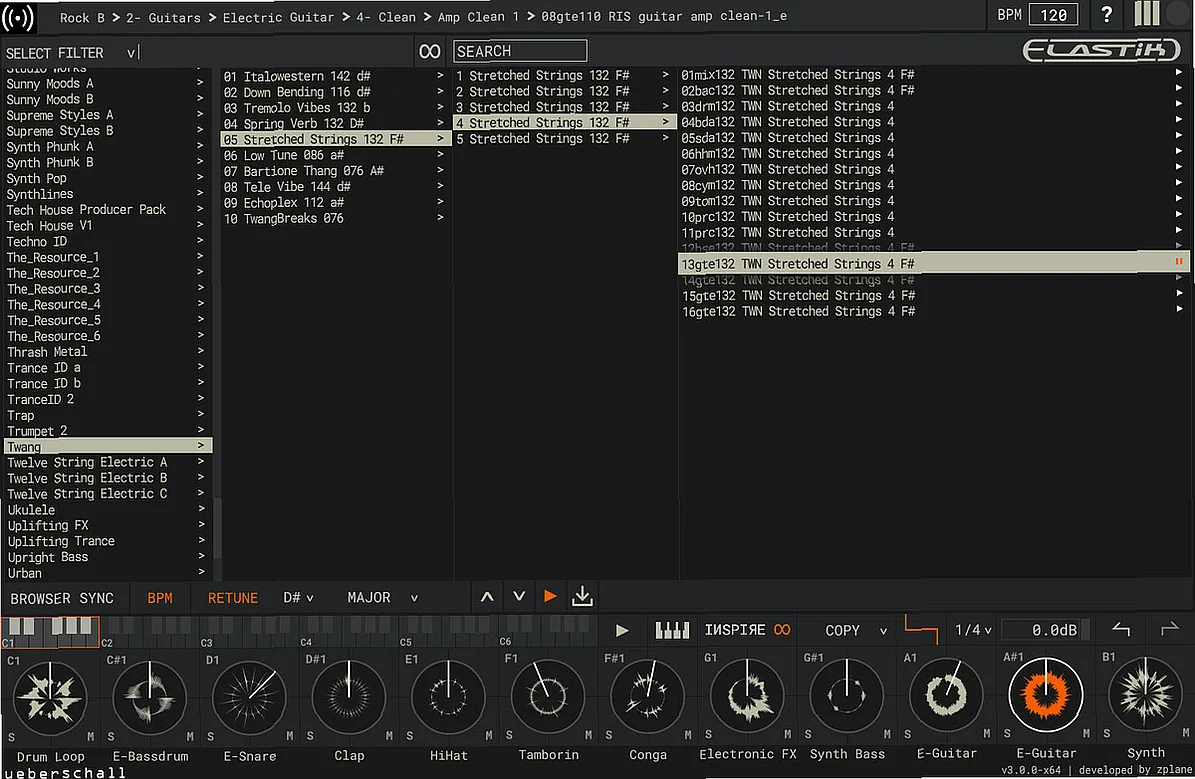This screenshot has width=1195, height=779.
Task: Enable the BROWSER SYNC toggle
Action: (x=64, y=597)
